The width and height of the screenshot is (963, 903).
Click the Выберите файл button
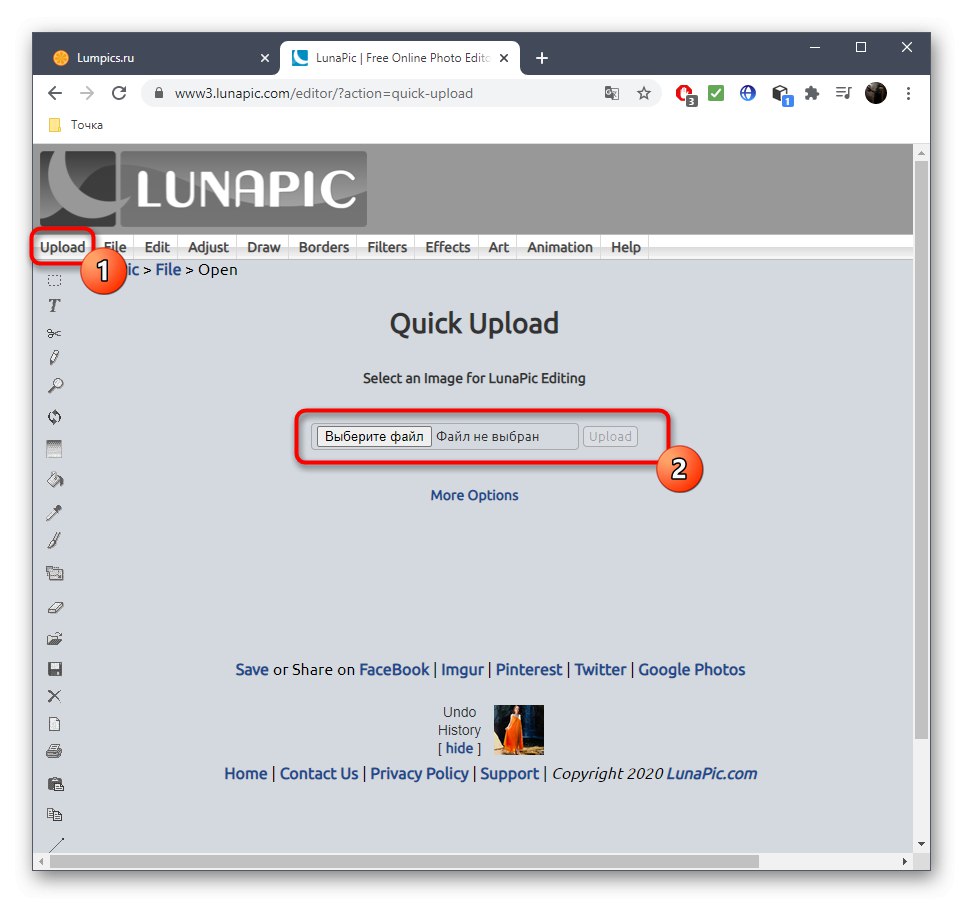(374, 436)
